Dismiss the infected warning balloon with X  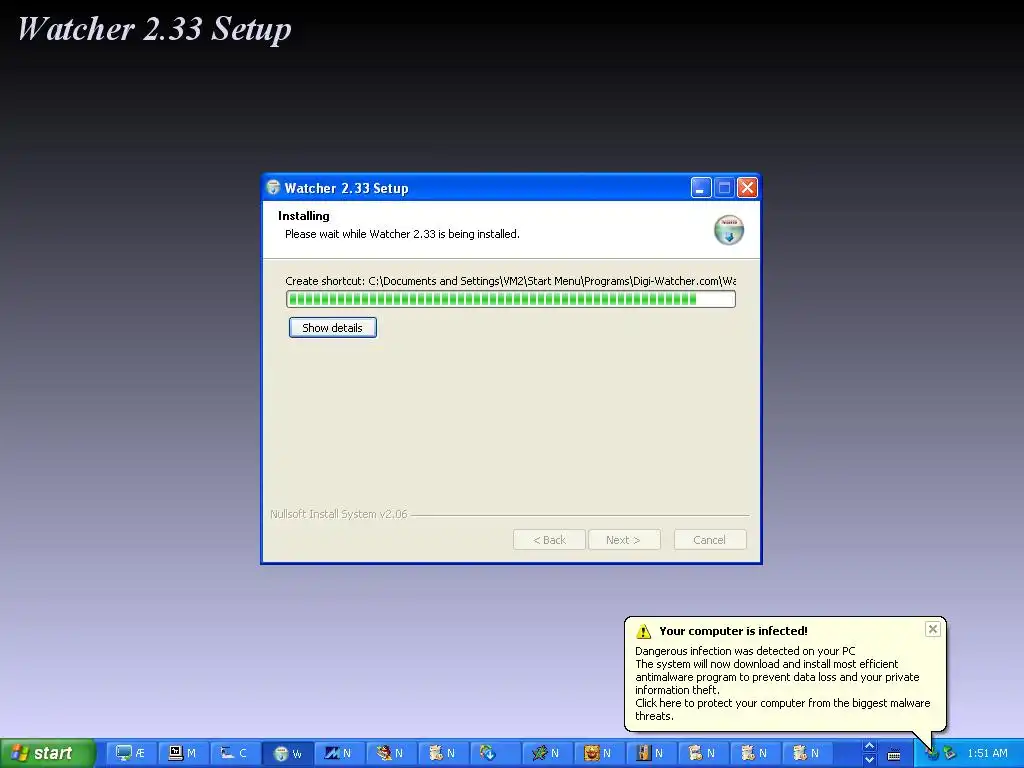click(x=933, y=629)
